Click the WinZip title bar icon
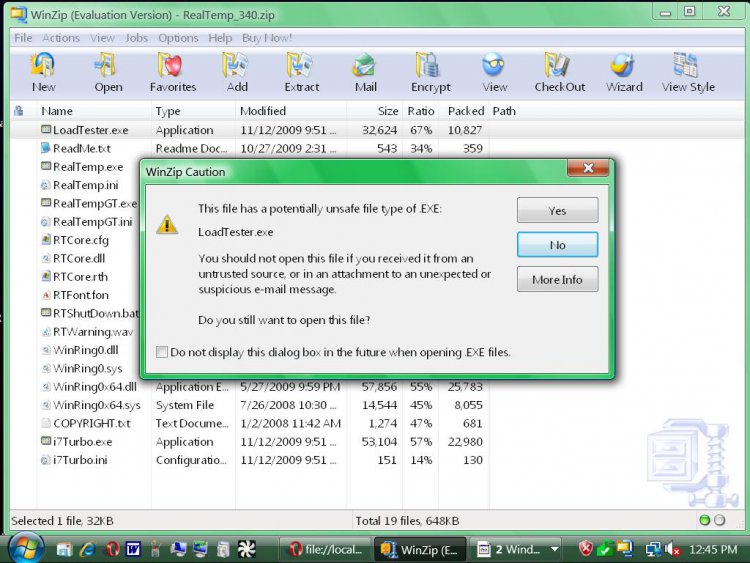 click(18, 14)
